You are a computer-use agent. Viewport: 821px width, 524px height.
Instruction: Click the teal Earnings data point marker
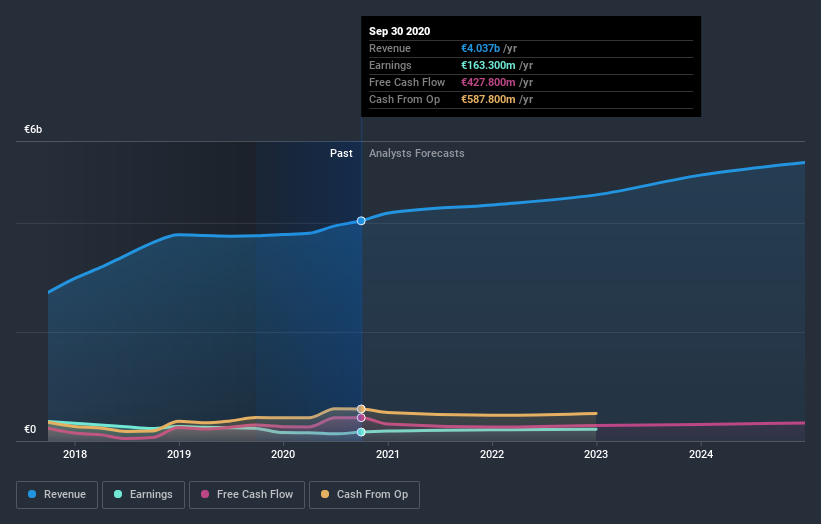[361, 432]
